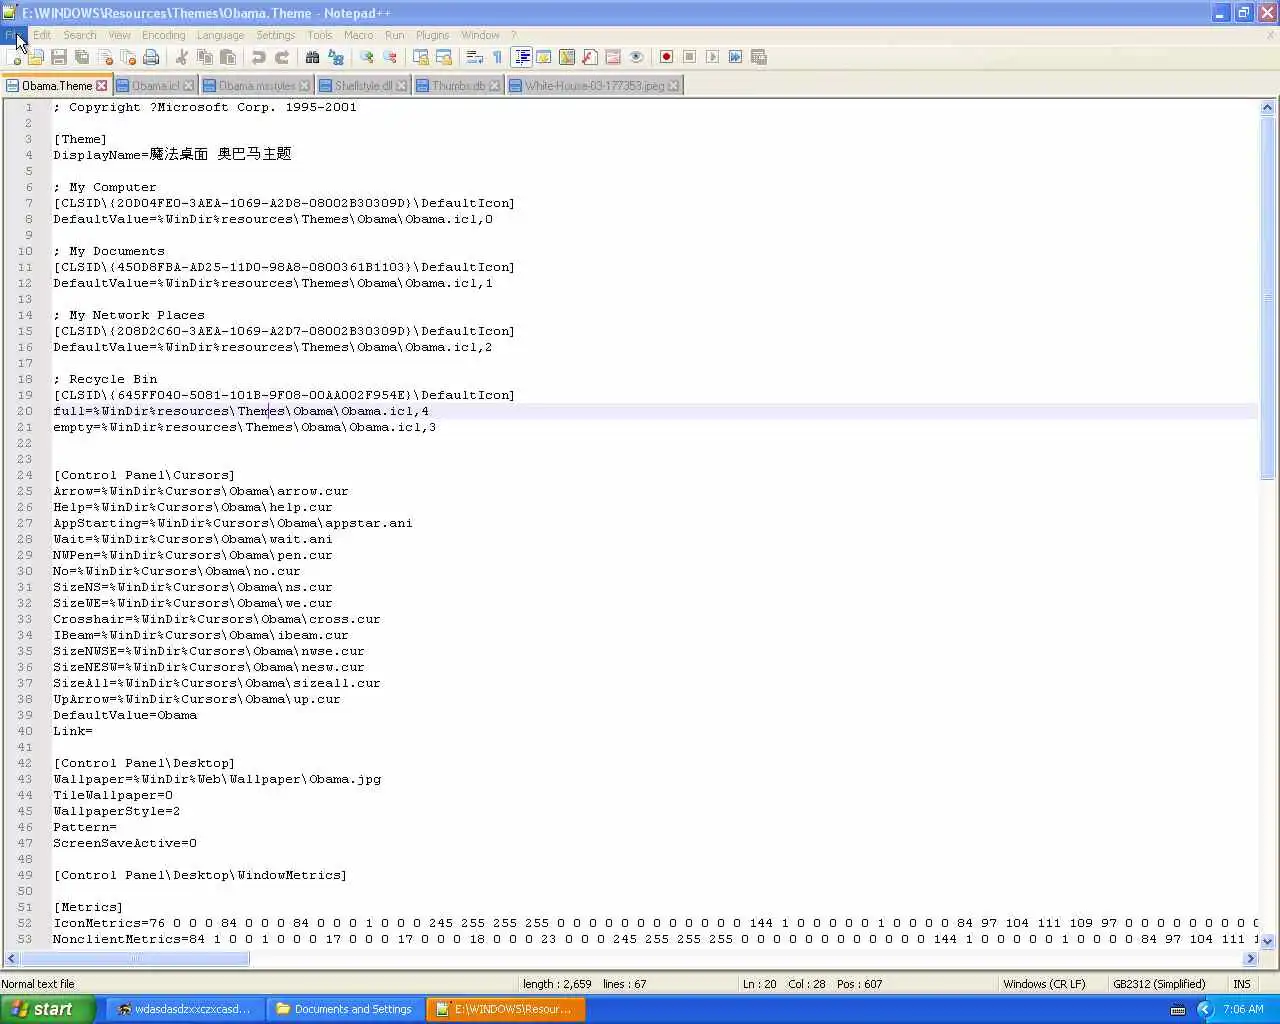Image resolution: width=1280 pixels, height=1024 pixels.
Task: Click the Replace toolbar icon
Action: pyautogui.click(x=336, y=57)
